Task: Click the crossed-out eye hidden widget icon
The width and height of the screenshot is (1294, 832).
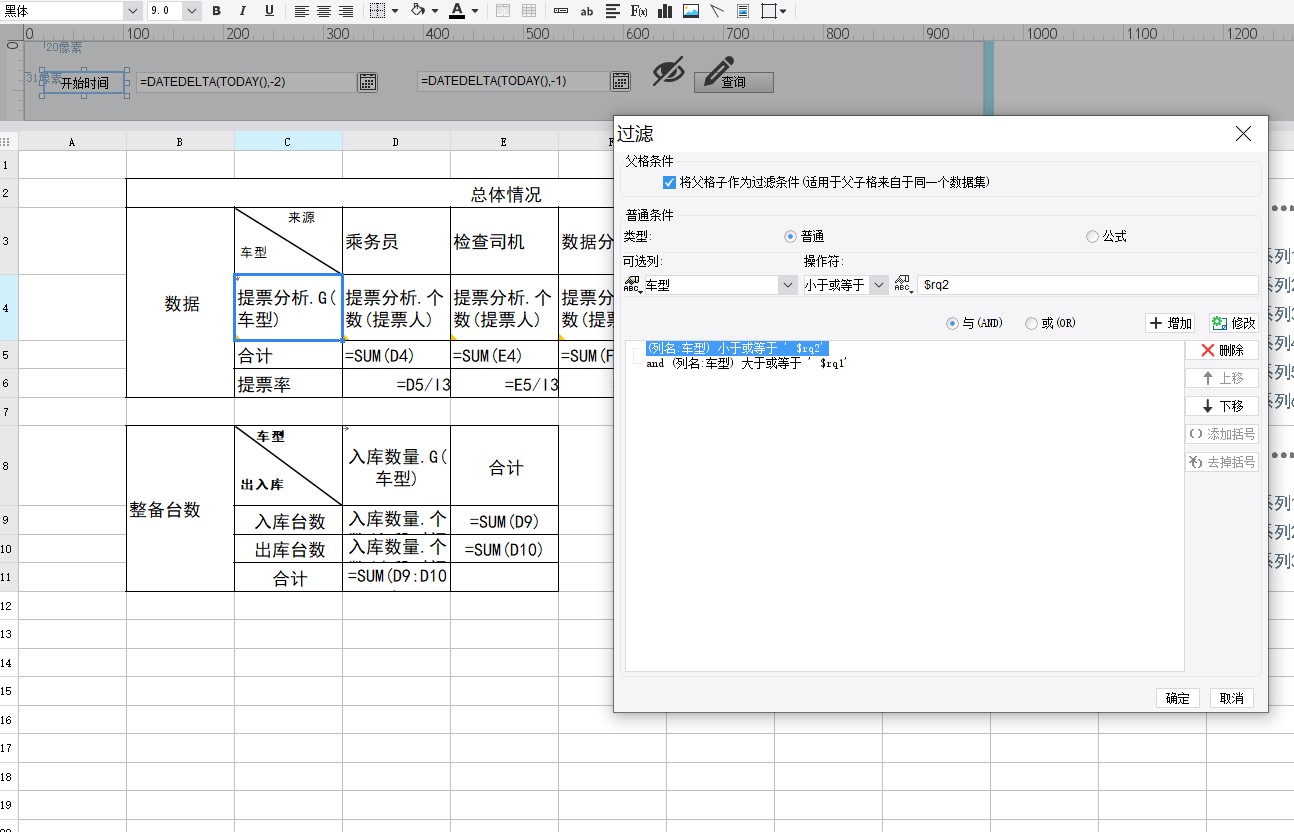Action: (668, 72)
